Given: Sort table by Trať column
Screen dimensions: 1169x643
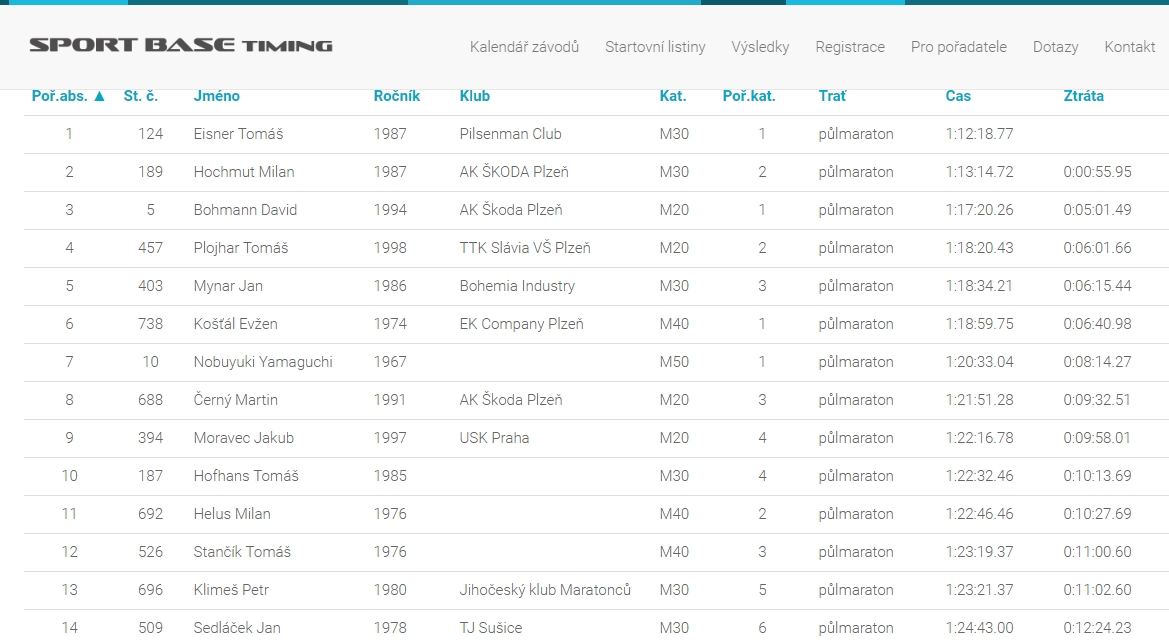Looking at the screenshot, I should pyautogui.click(x=832, y=96).
